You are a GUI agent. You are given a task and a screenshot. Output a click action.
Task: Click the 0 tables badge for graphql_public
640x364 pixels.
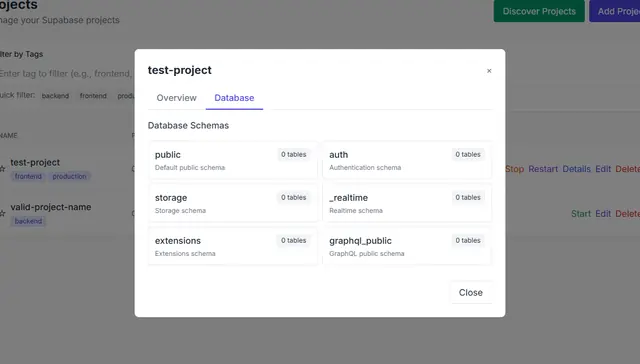468,240
